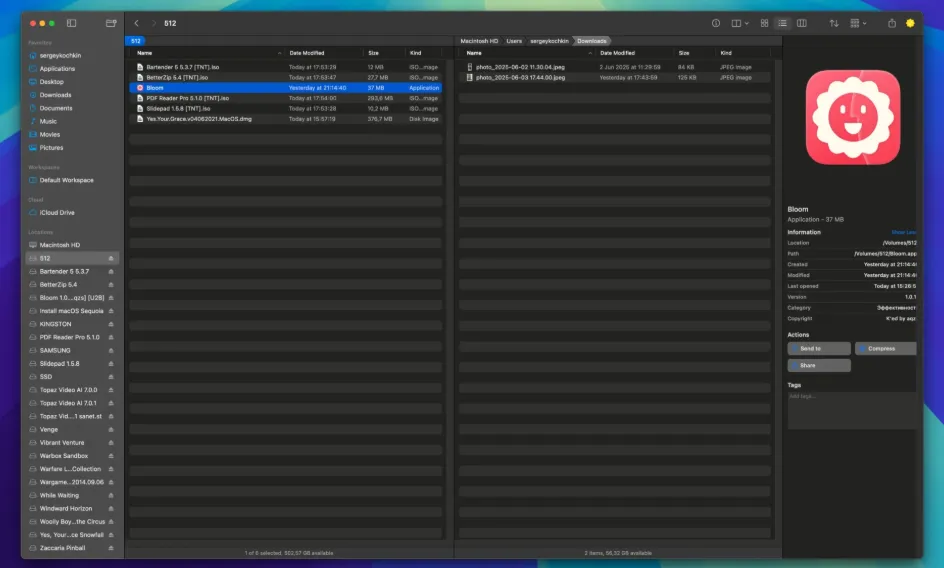944x568 pixels.
Task: Open the dual-pane layout dropdown
Action: point(740,23)
